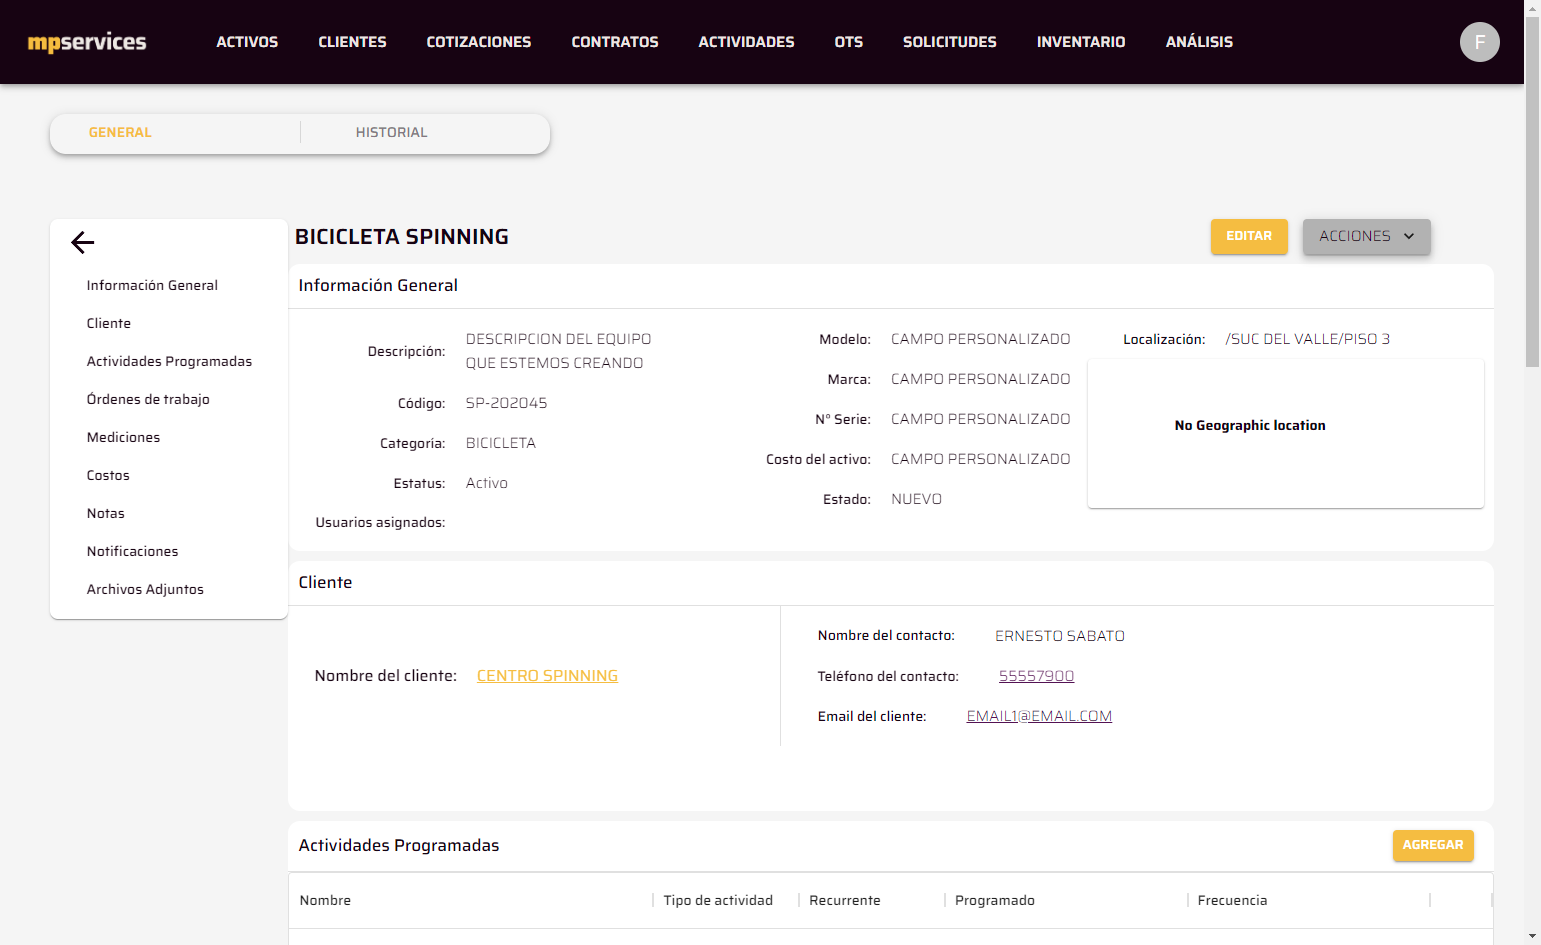Open the OTS menu
Viewport: 1541px width, 945px height.
point(849,42)
